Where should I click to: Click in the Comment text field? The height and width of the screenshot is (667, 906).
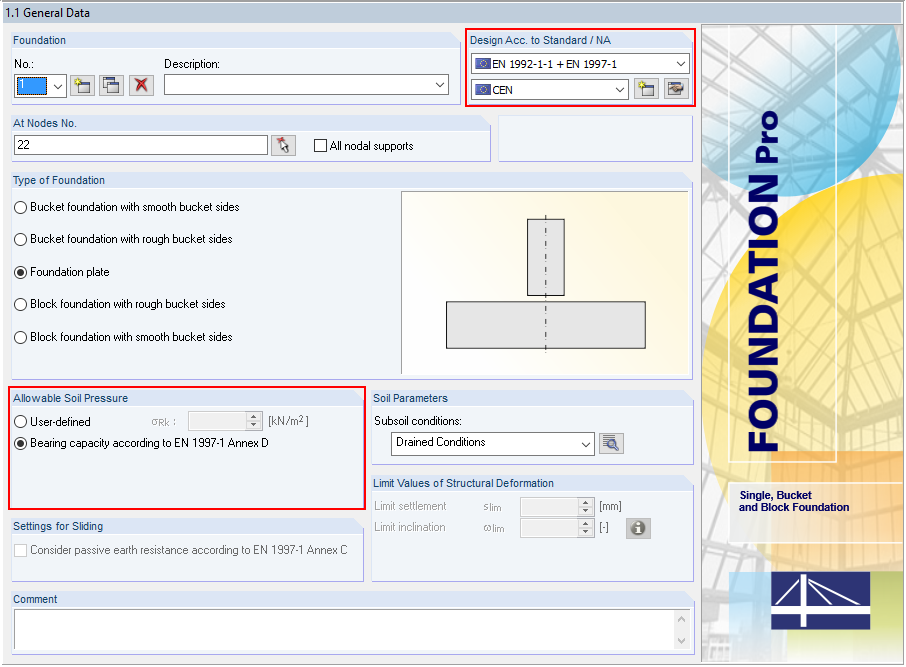(340, 628)
